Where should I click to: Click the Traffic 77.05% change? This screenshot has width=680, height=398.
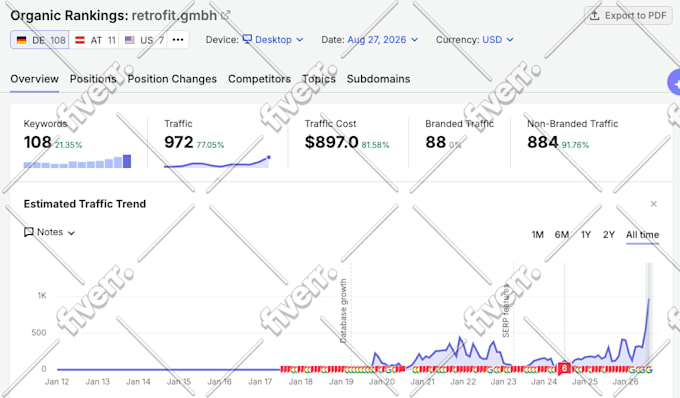tap(210, 145)
